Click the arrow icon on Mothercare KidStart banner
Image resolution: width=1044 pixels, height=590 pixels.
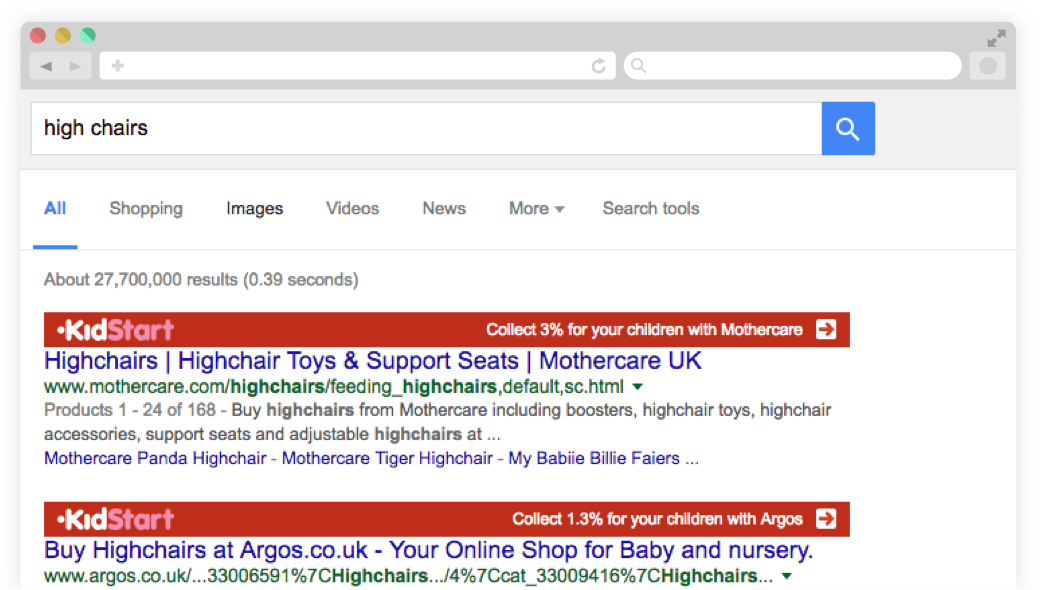(x=826, y=330)
